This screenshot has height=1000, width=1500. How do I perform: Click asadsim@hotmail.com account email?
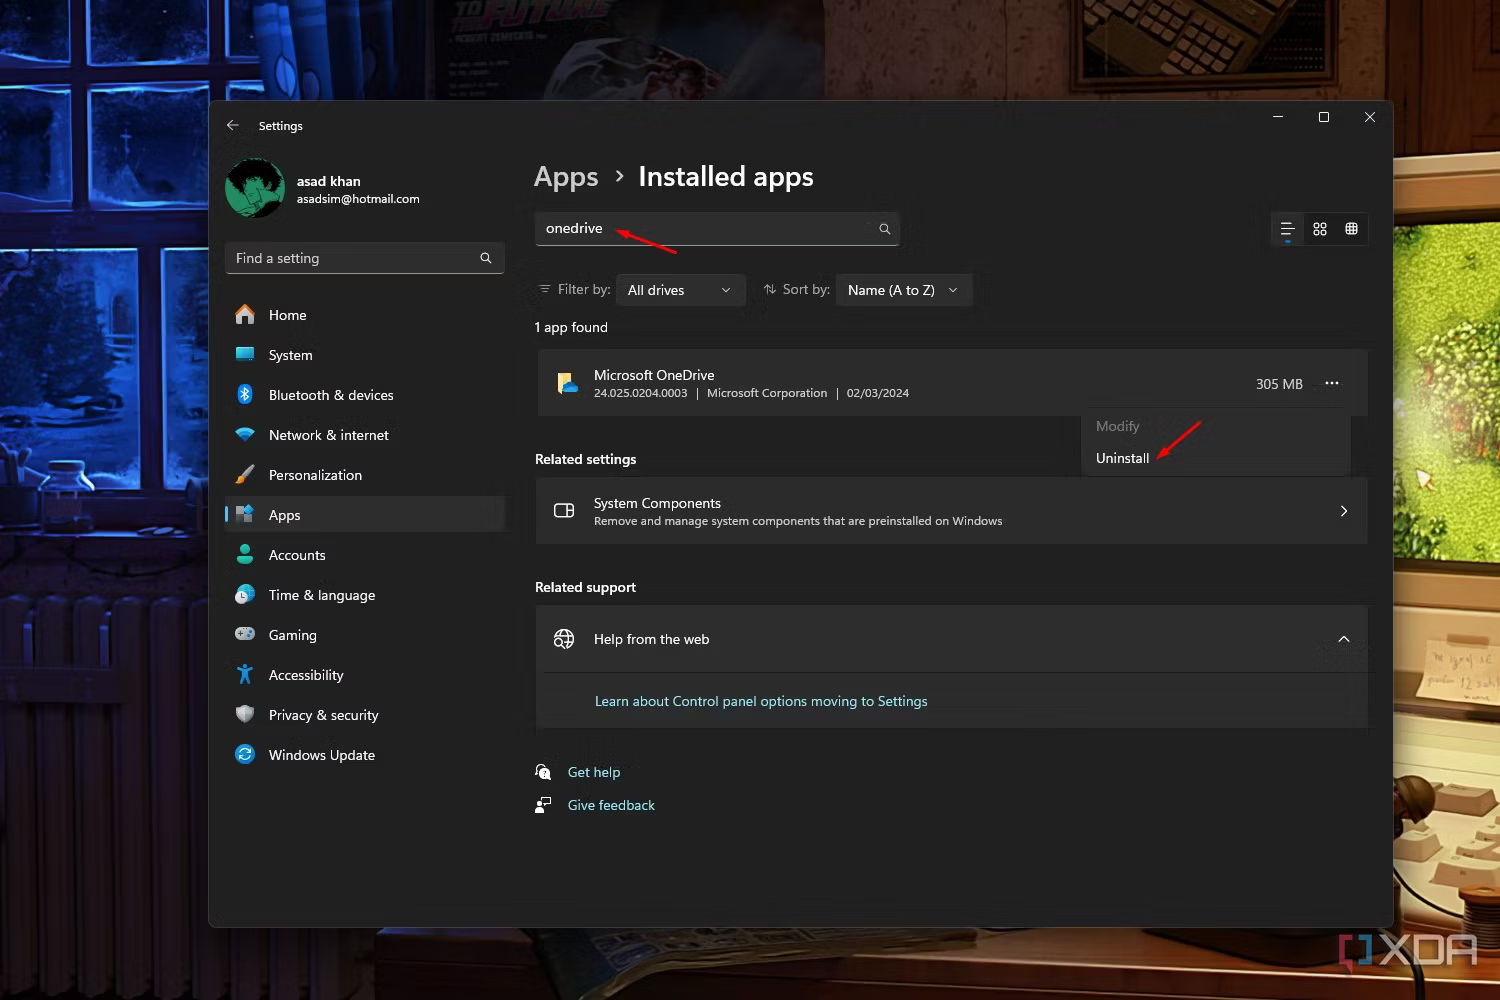point(358,199)
